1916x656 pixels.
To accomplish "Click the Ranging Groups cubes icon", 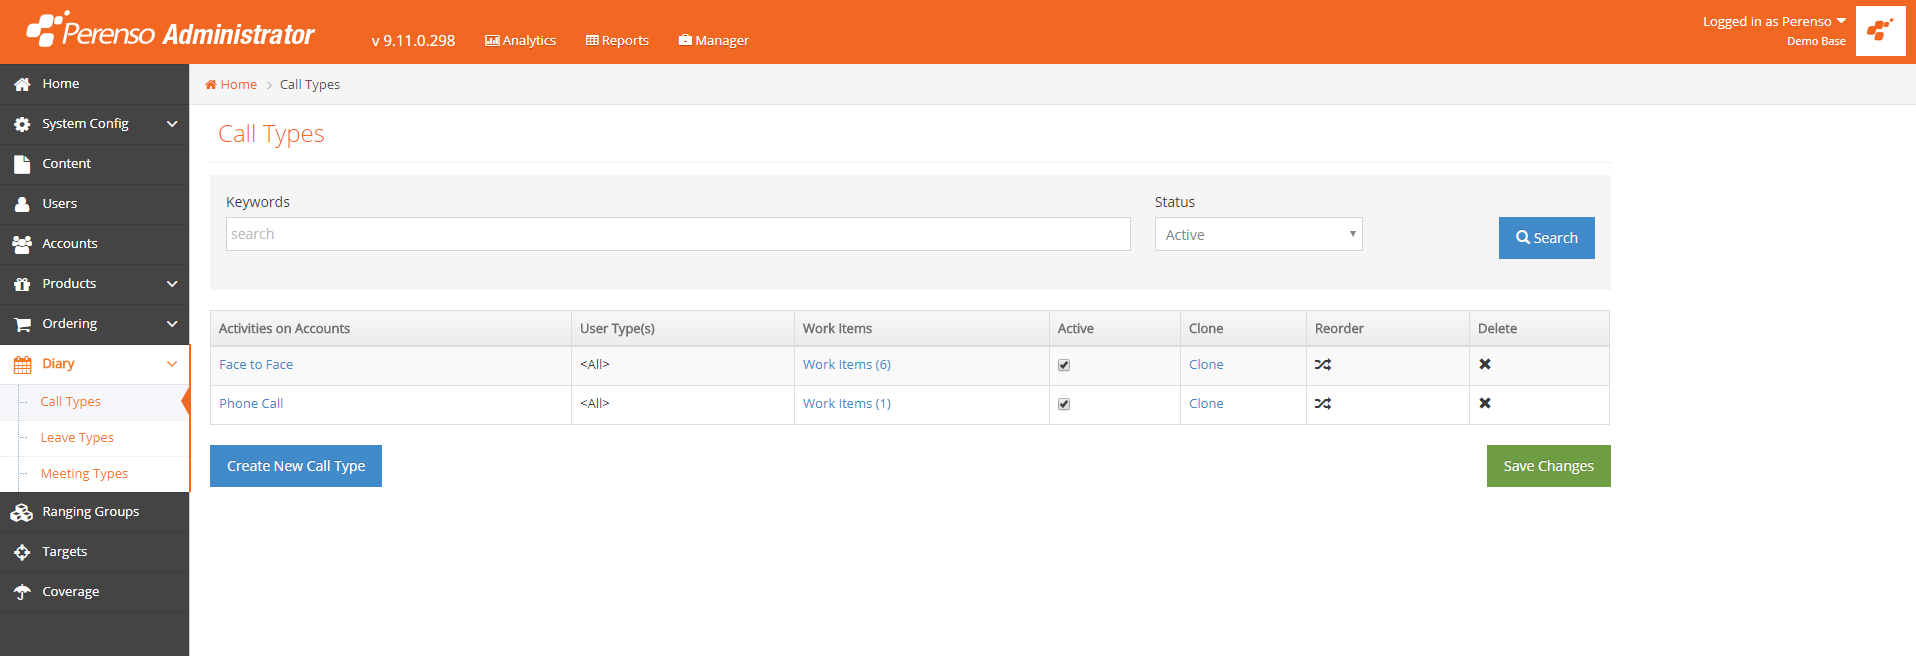I will point(22,513).
